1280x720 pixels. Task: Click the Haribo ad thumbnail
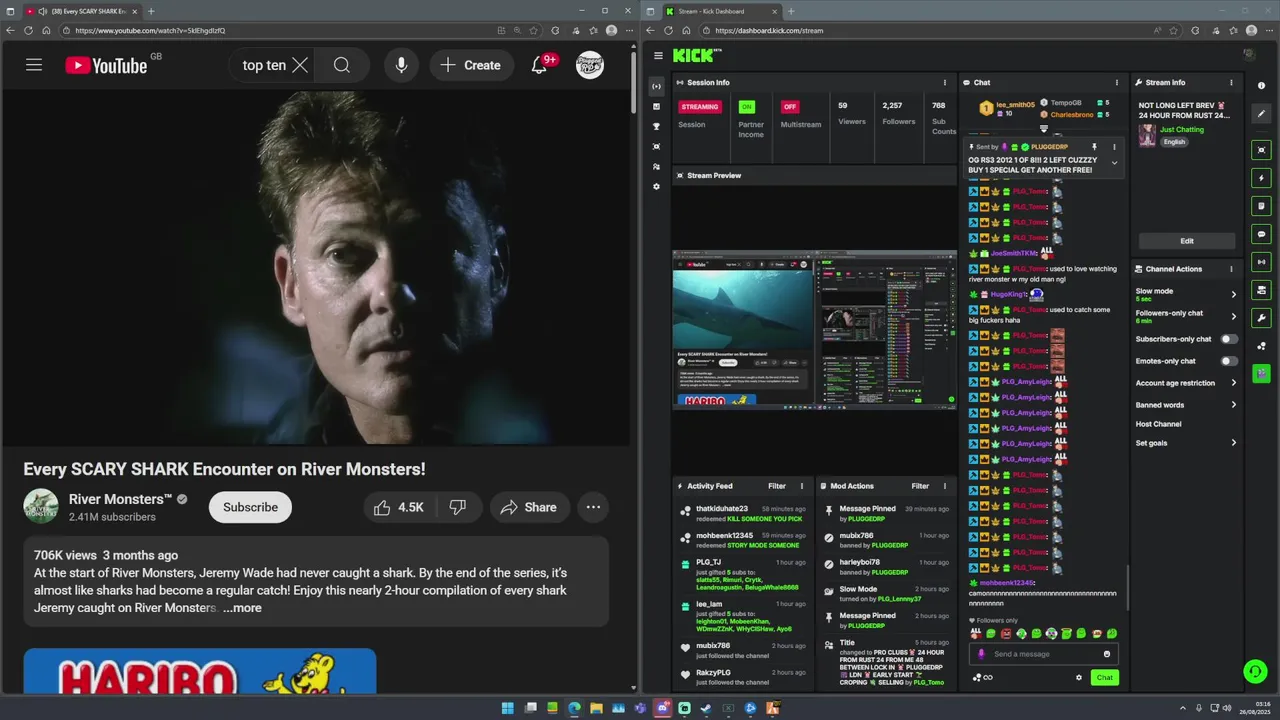click(200, 671)
